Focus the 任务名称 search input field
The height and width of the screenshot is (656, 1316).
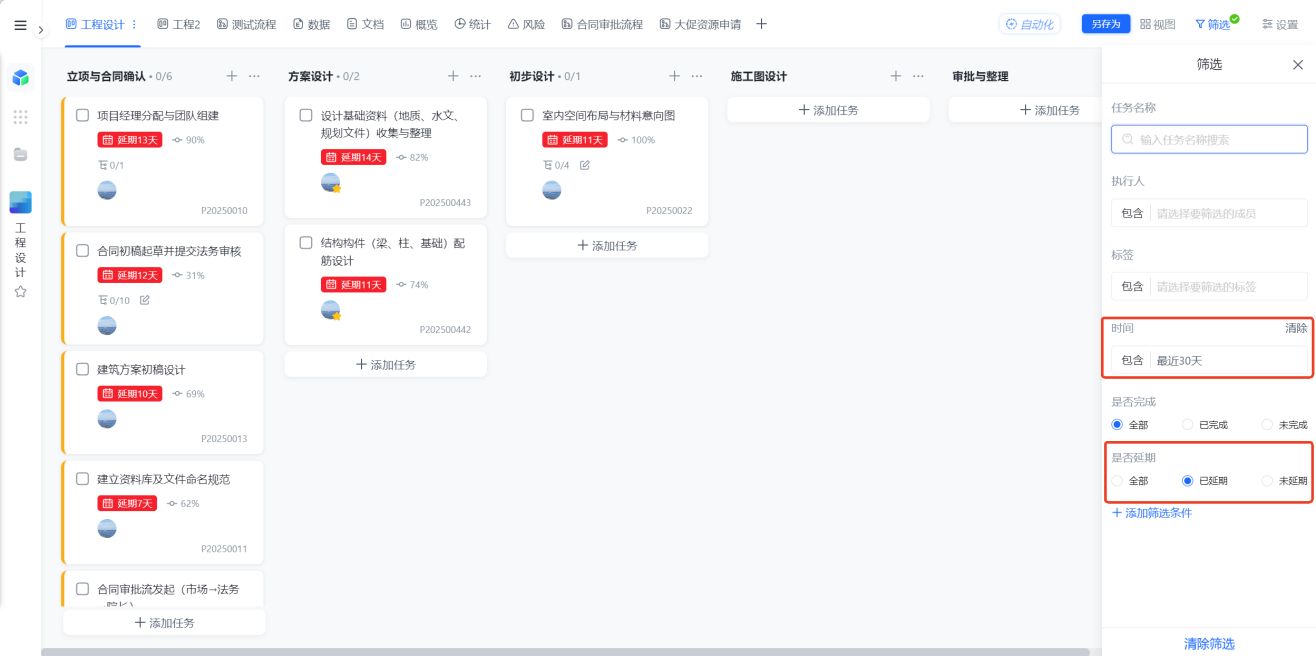click(1209, 139)
